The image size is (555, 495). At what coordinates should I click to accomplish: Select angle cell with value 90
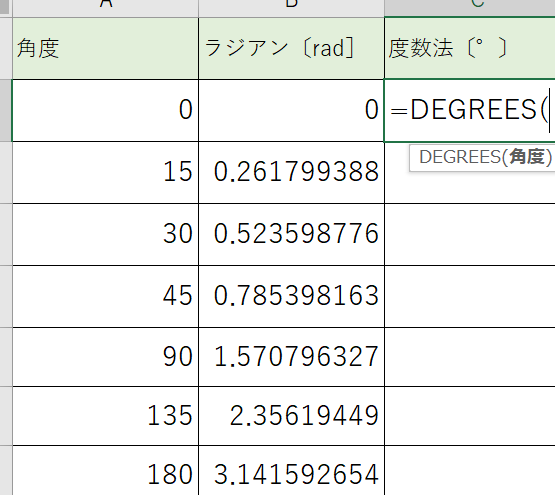click(x=105, y=357)
